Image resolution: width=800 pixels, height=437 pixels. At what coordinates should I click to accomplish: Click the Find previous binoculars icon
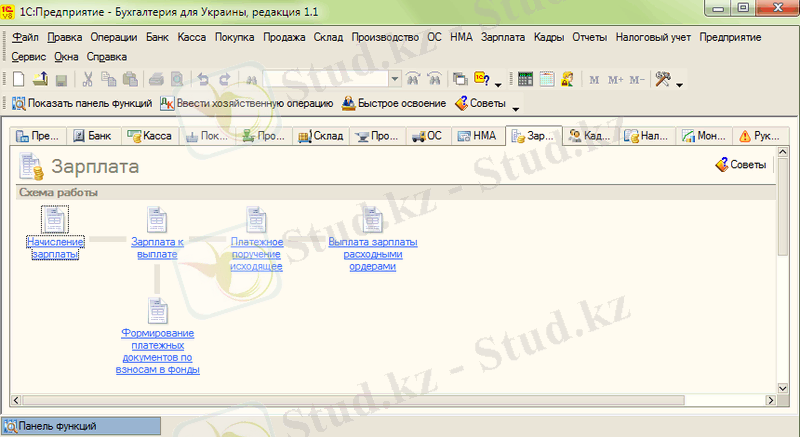(413, 79)
